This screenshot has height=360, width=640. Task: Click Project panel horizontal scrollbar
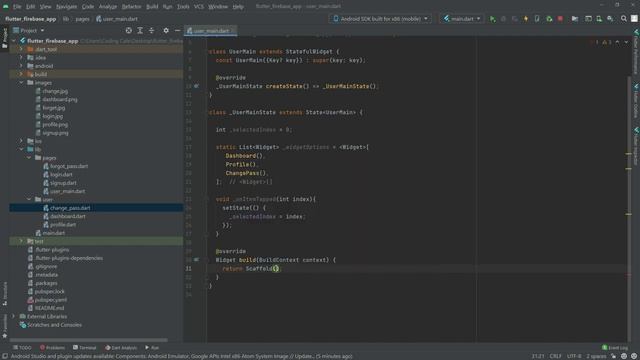point(88,340)
